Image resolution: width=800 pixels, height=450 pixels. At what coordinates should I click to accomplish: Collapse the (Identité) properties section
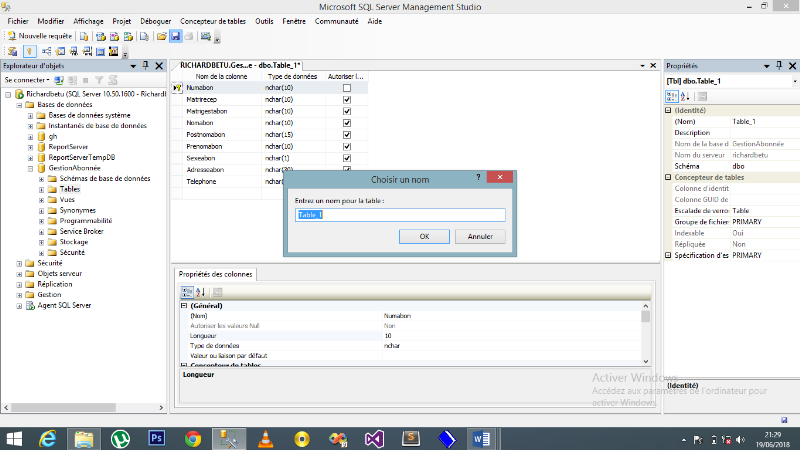(668, 110)
